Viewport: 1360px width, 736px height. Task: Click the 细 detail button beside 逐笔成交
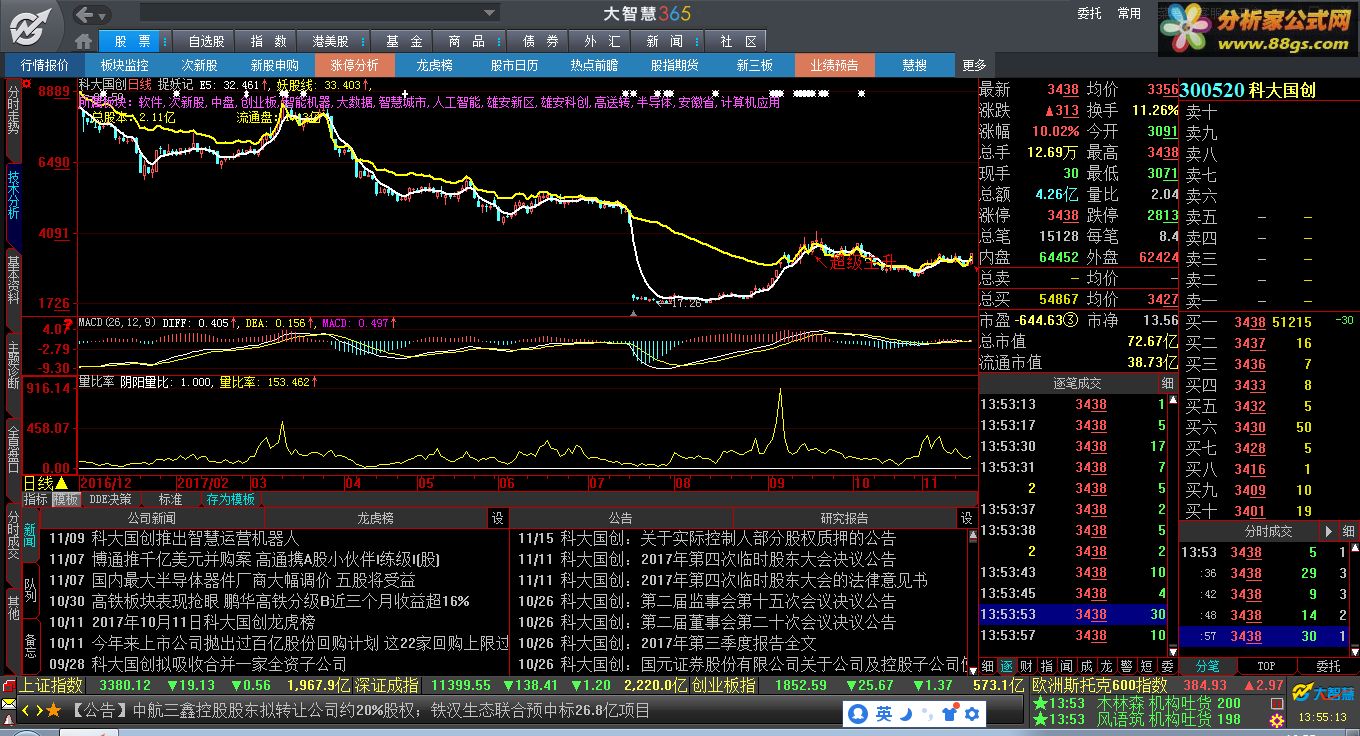coord(1167,383)
